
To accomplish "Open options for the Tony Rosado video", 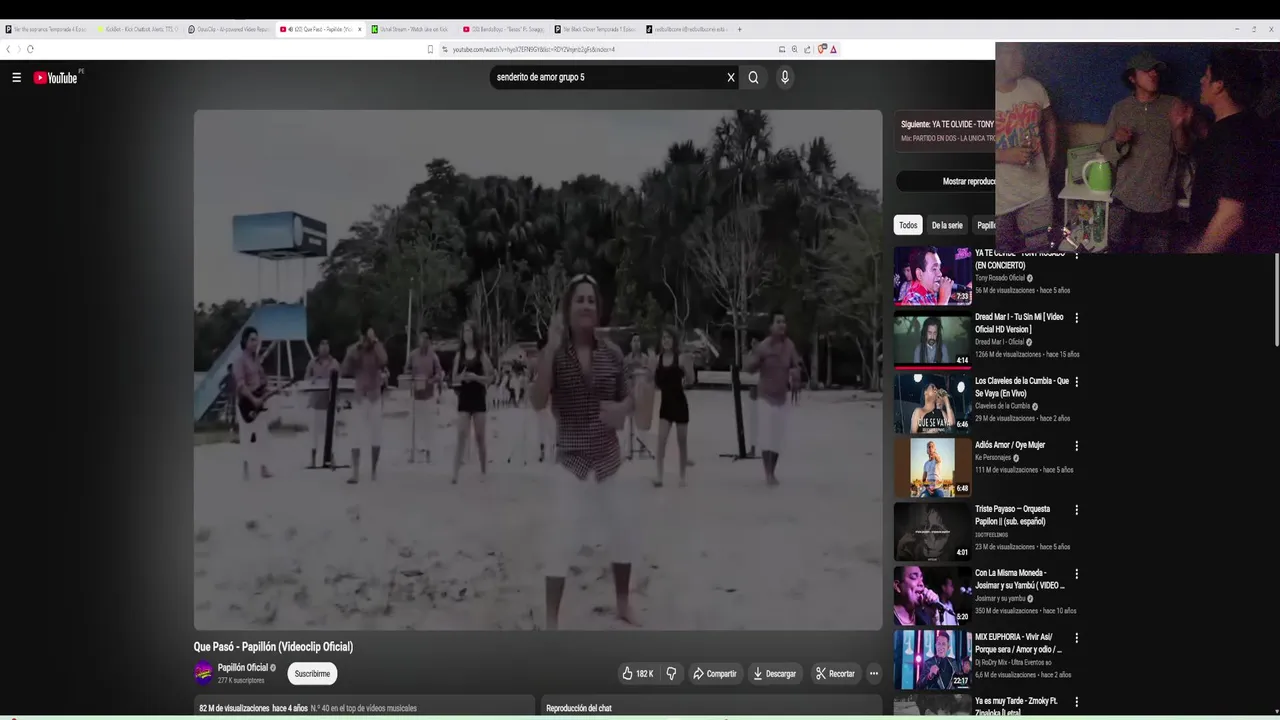I will pyautogui.click(x=1076, y=256).
